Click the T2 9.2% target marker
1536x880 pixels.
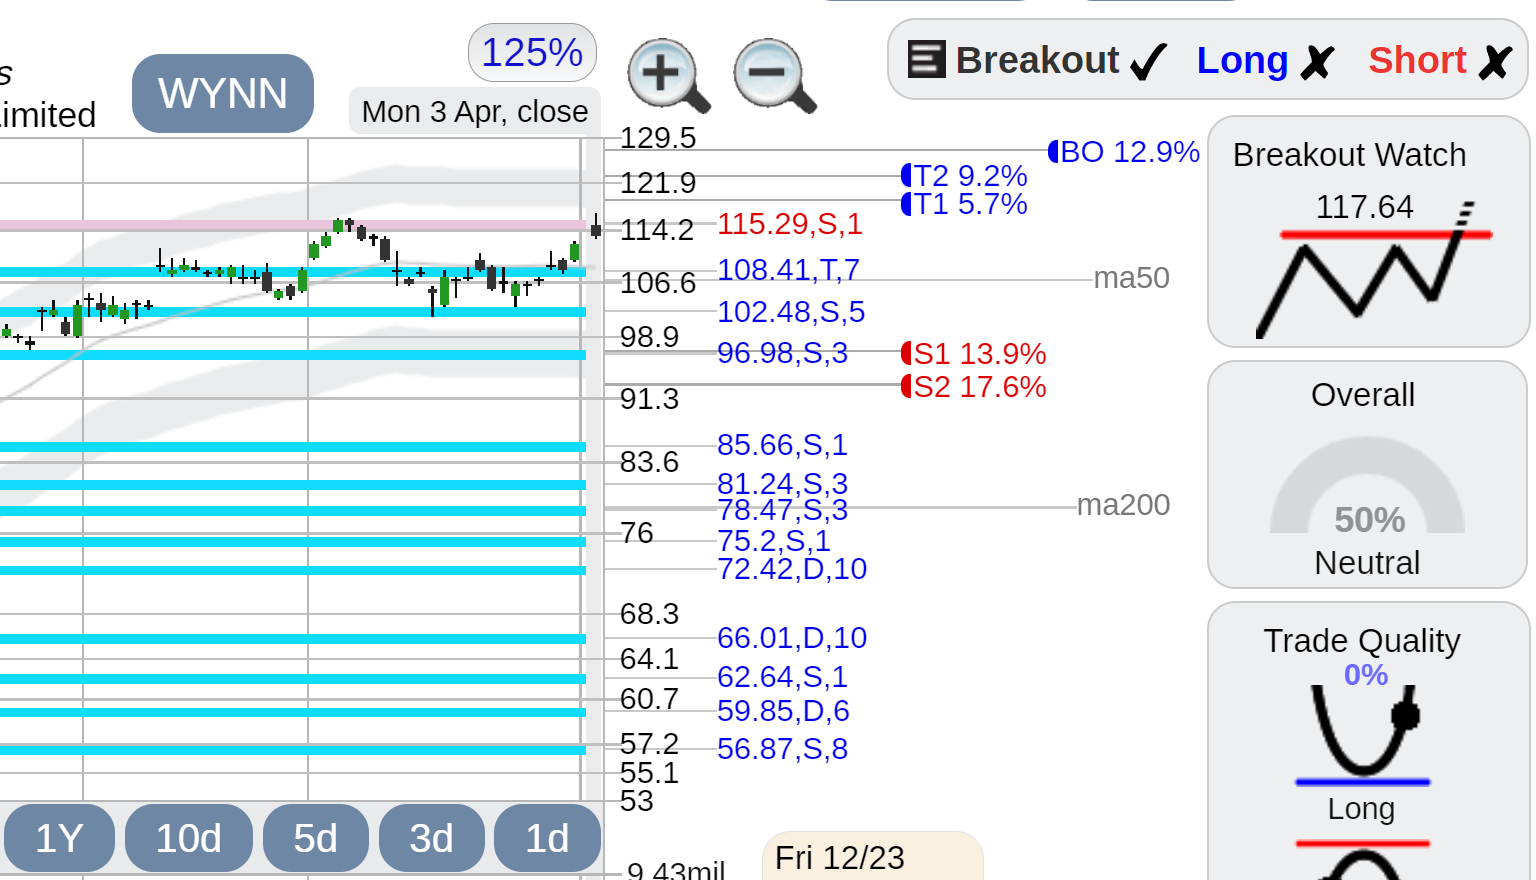965,176
